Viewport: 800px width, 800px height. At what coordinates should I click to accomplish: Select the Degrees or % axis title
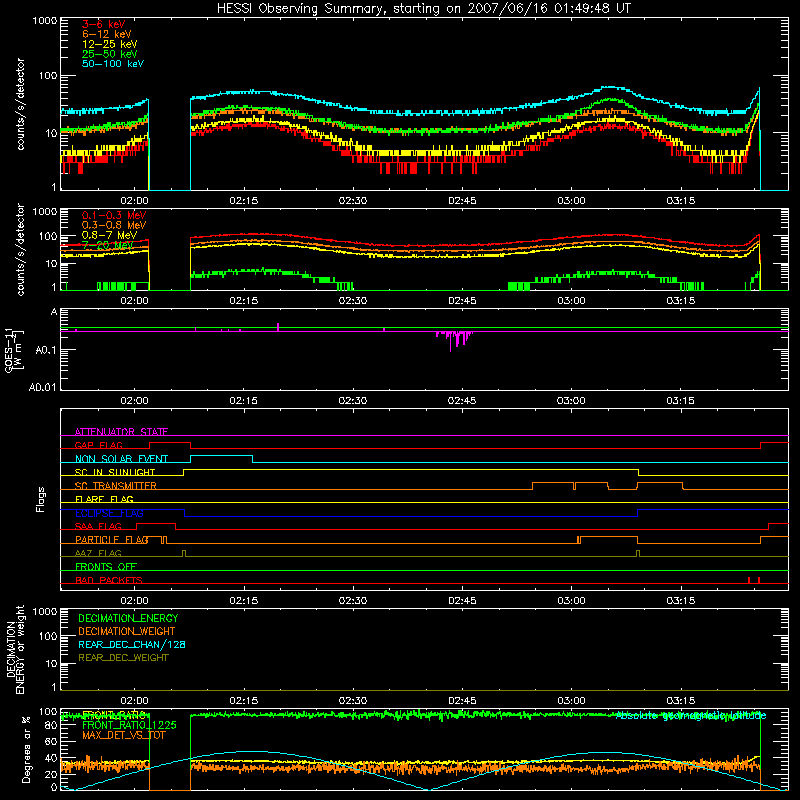pyautogui.click(x=26, y=749)
